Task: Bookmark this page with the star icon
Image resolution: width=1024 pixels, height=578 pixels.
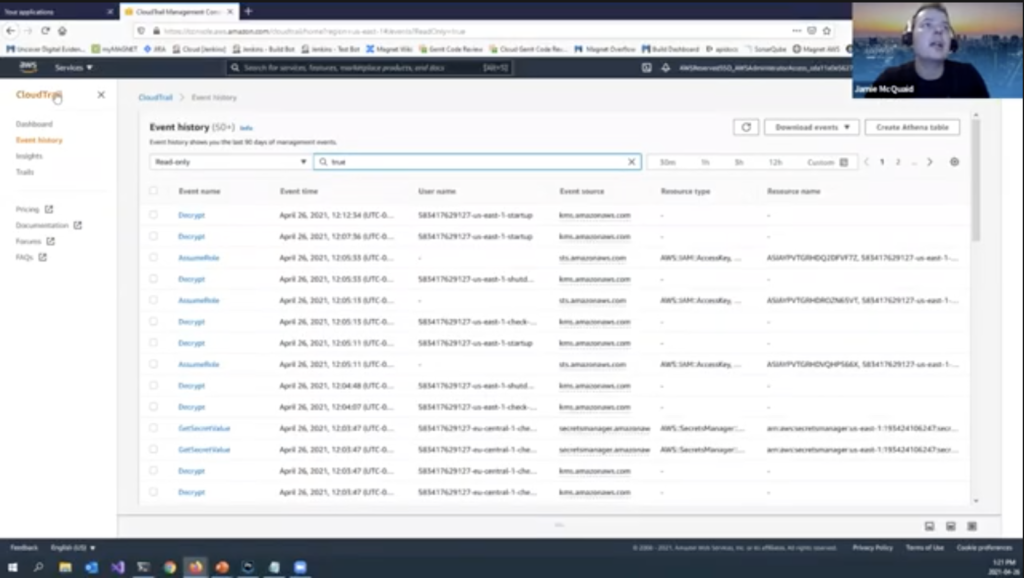Action: (x=827, y=31)
